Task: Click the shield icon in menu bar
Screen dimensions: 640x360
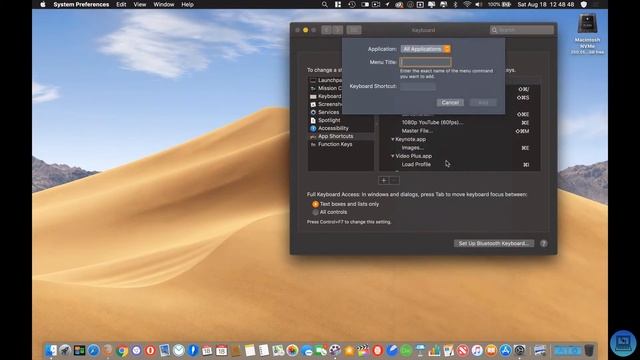Action: click(x=584, y=4)
